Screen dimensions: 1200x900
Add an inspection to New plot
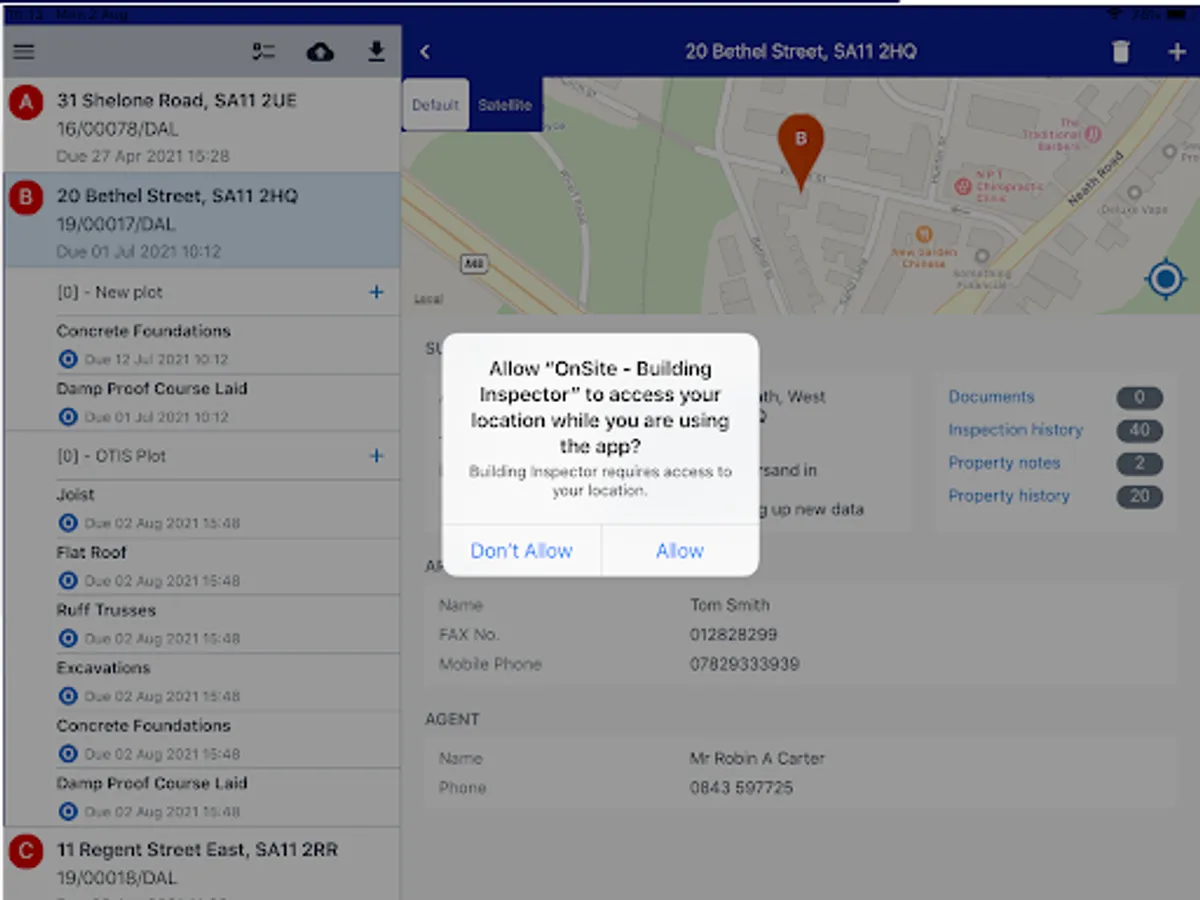(x=376, y=293)
